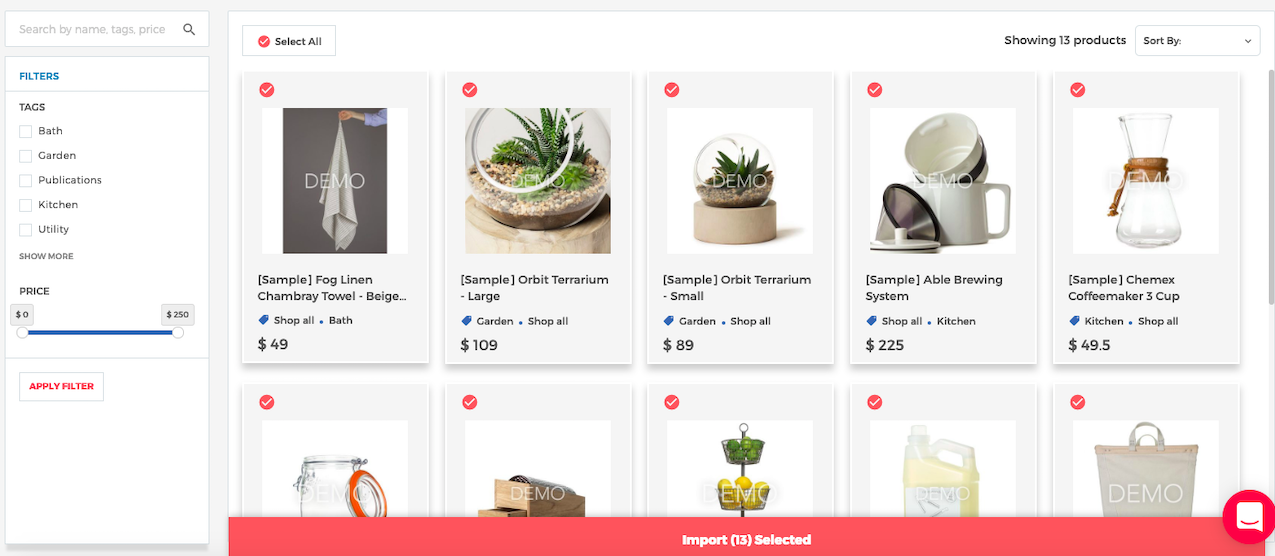Click the price slider maximum handle
Viewport: 1275px width, 556px height.
[x=178, y=332]
